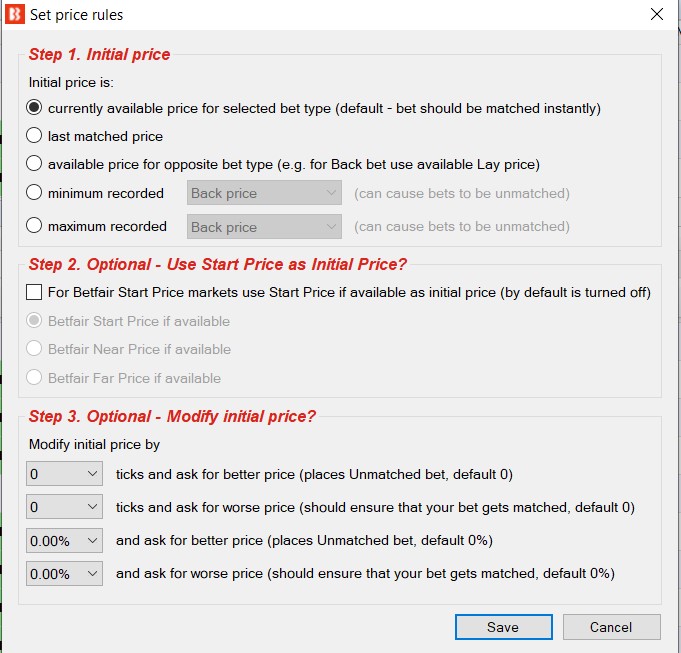
Task: Choose Betfair Near Price if available
Action: tap(34, 348)
